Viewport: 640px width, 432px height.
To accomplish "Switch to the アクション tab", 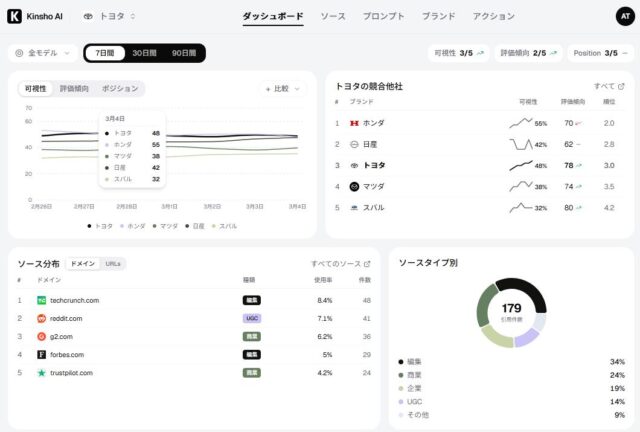I will coord(493,16).
